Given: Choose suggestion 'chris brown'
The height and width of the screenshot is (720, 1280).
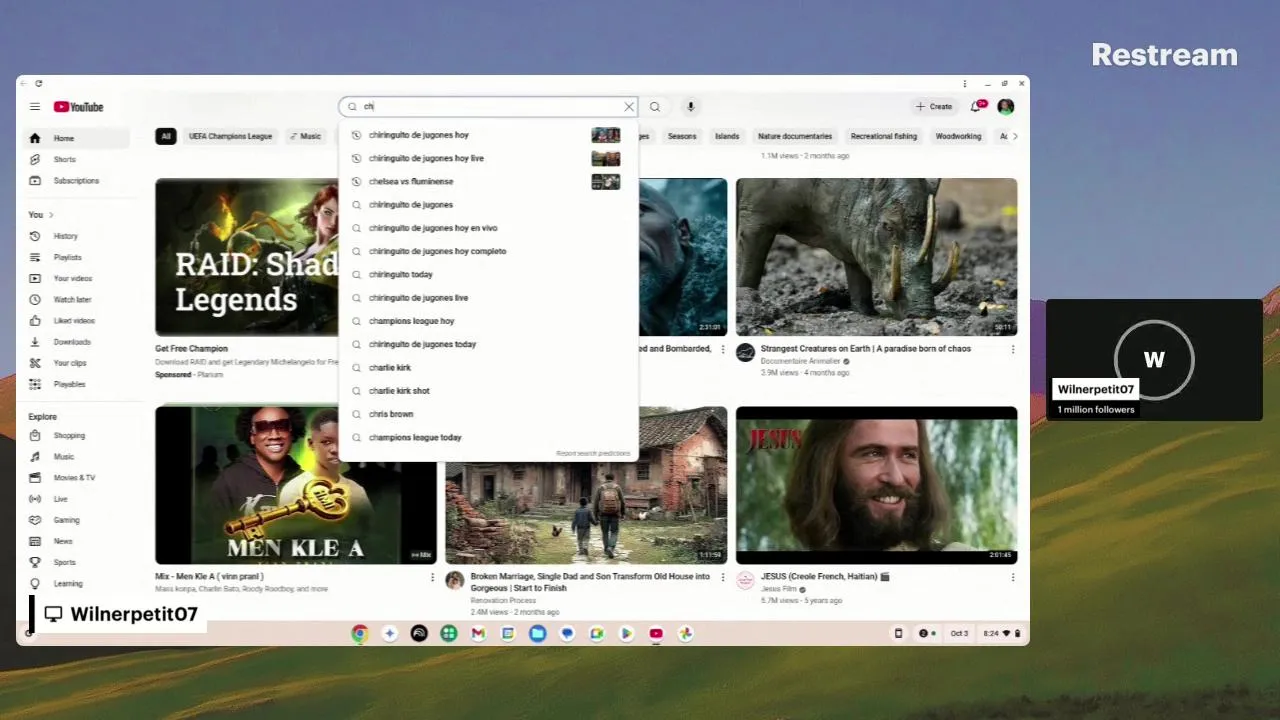Looking at the screenshot, I should 488,414.
